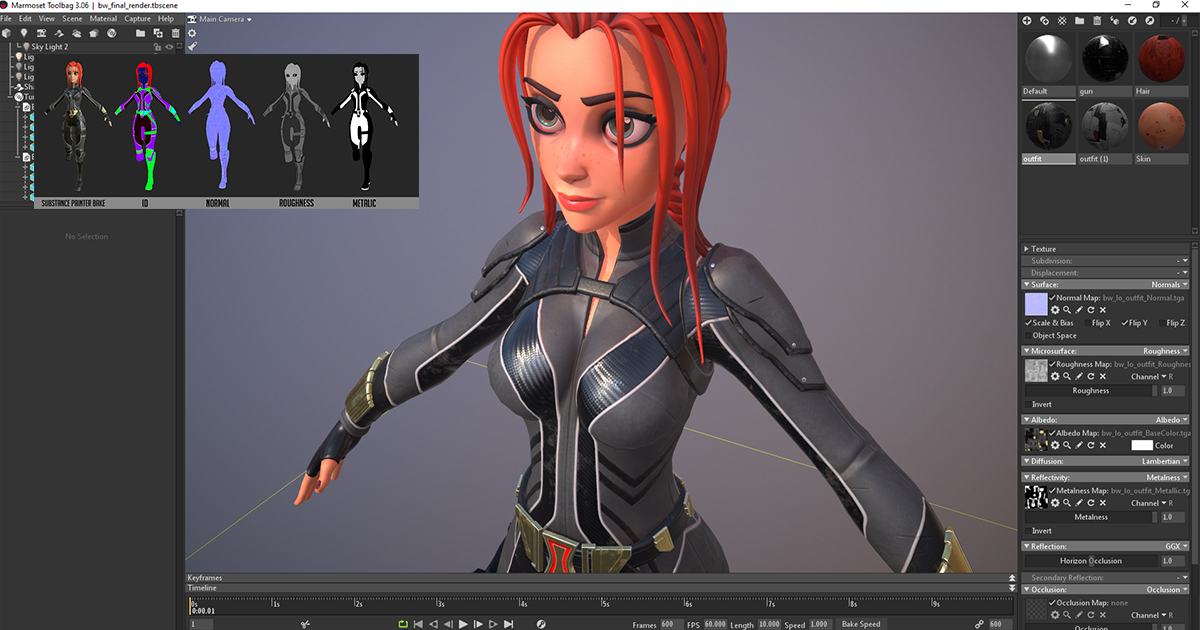Toggle timeline loop playback
1200x630 pixels.
tap(403, 624)
